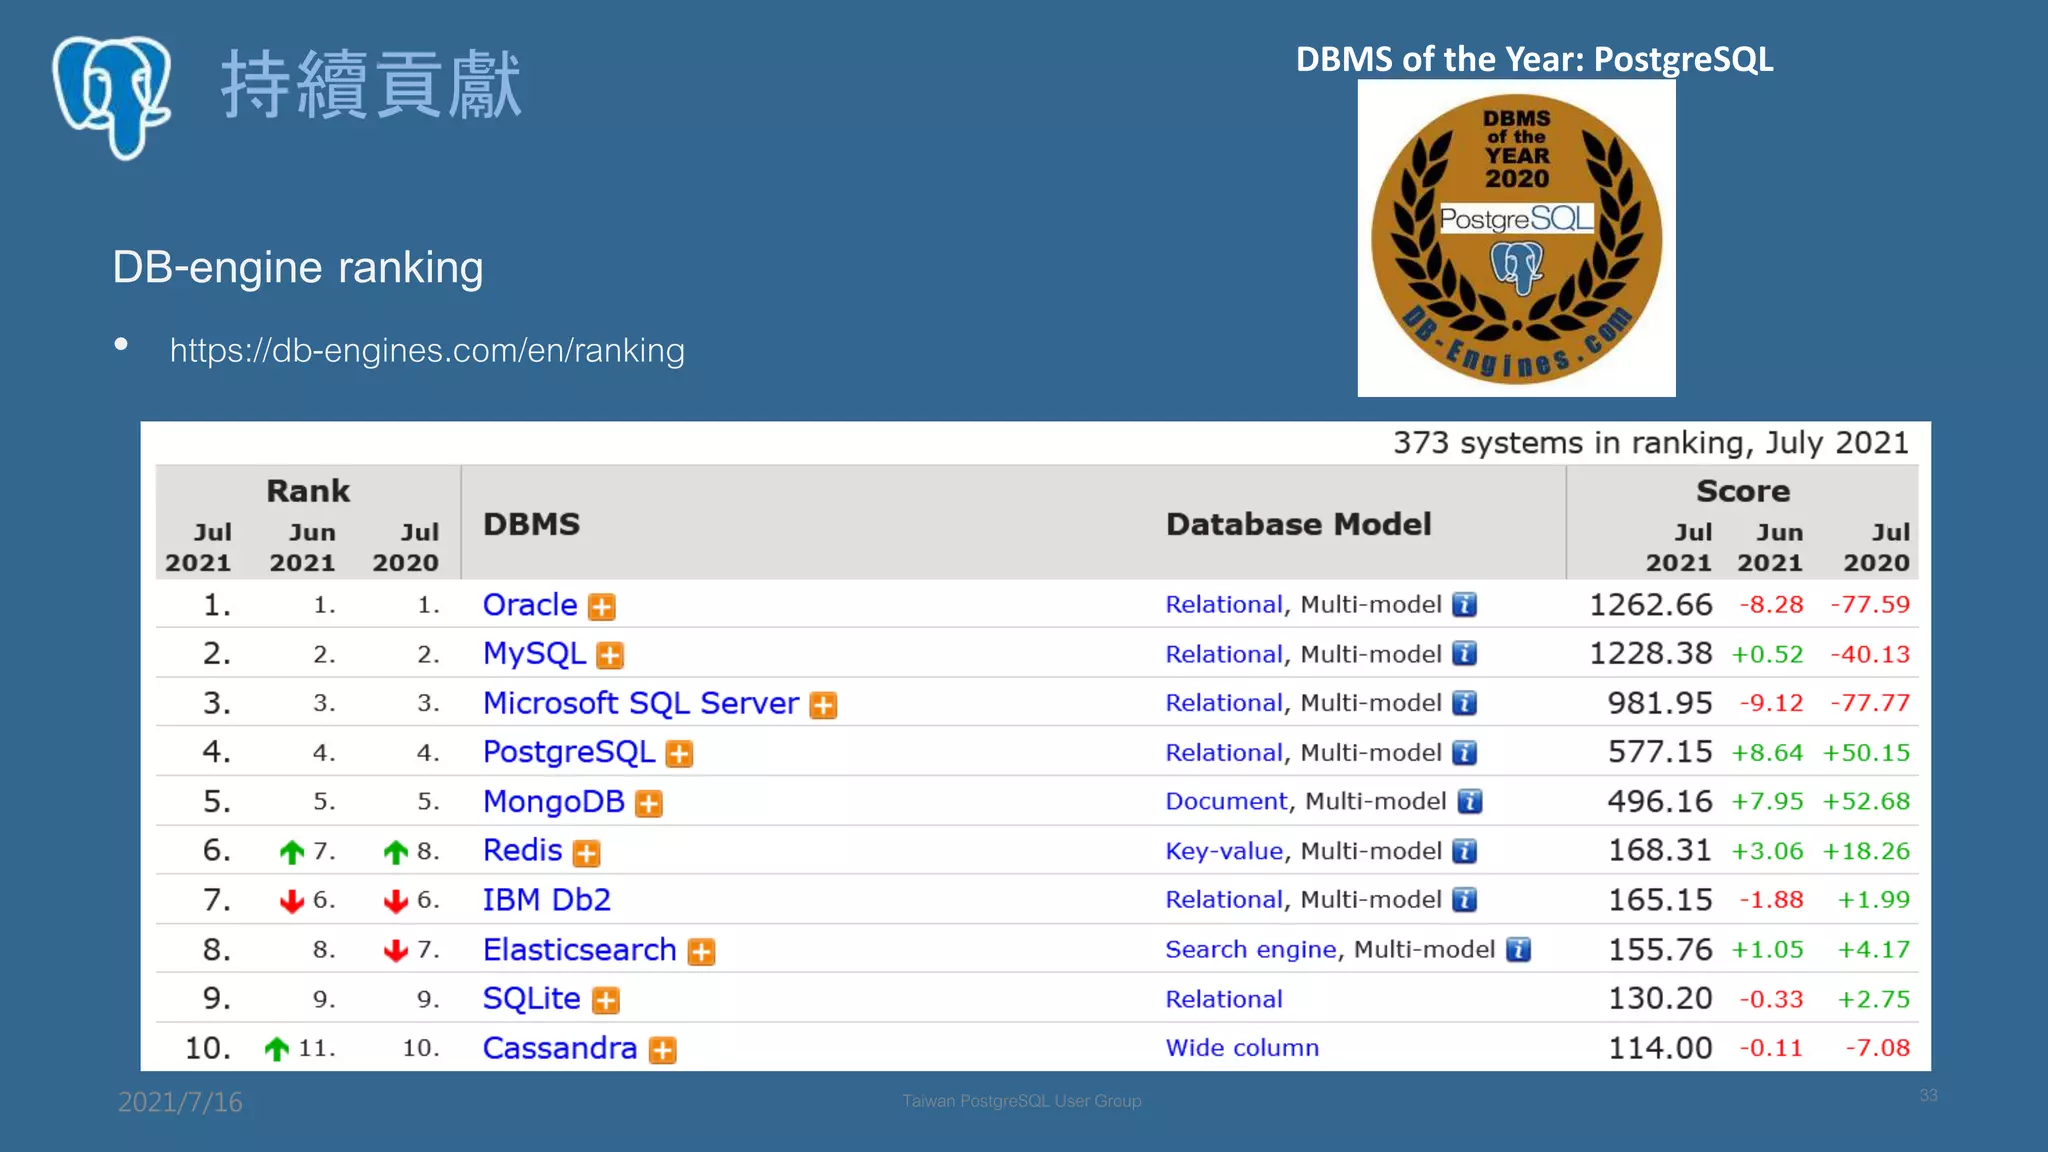This screenshot has width=2048, height=1152.
Task: Click the slide title 持續貢獻
Action: coord(371,85)
